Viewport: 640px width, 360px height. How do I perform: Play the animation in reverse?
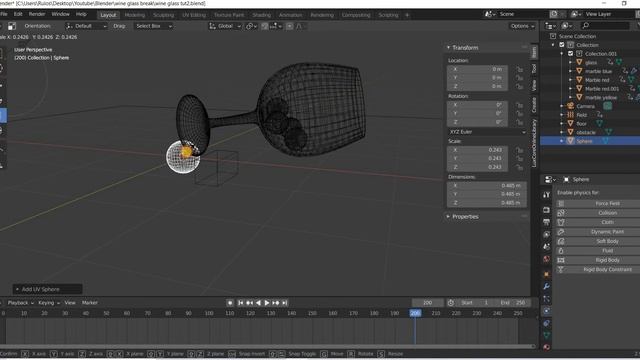[258, 302]
